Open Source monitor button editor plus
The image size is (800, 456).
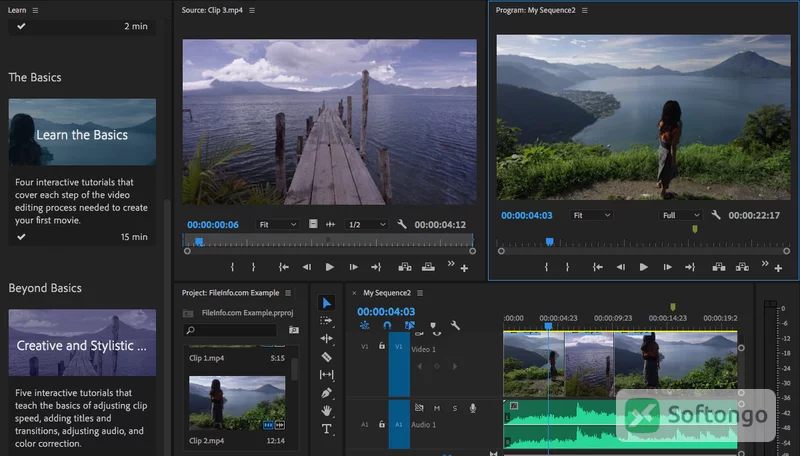tap(464, 268)
